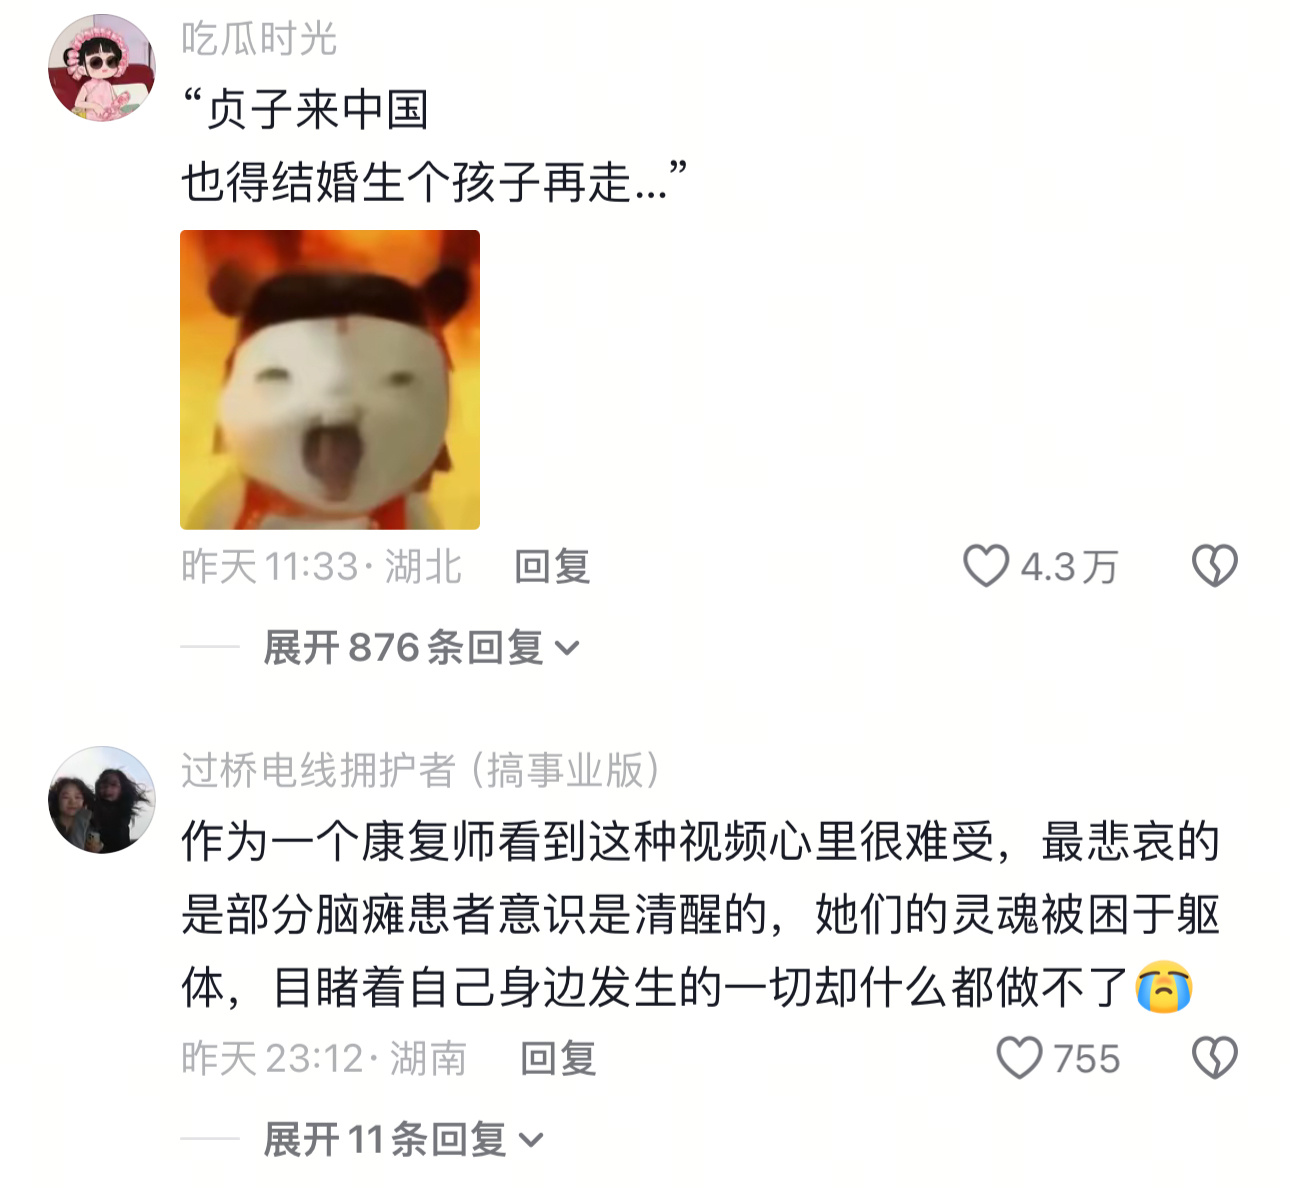Reply to the 吃瓜时光 comment
The width and height of the screenshot is (1290, 1188).
[x=552, y=567]
